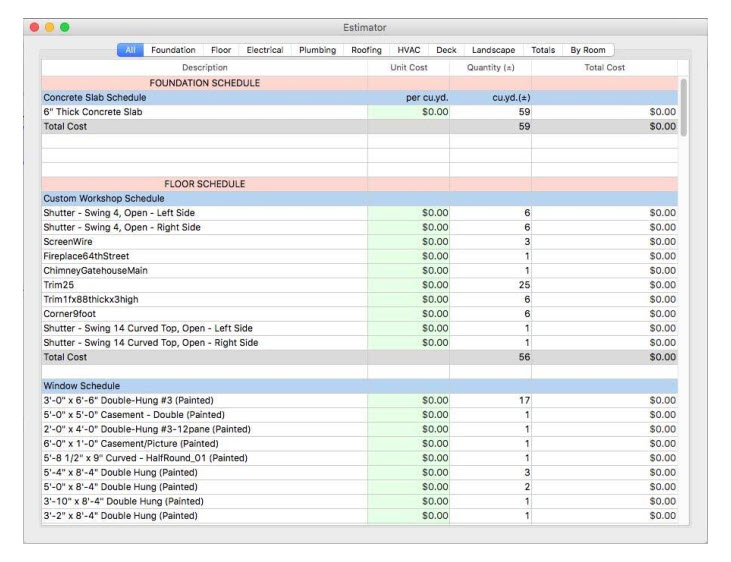The image size is (731, 562).
Task: Click the quantity total 56
Action: click(524, 357)
